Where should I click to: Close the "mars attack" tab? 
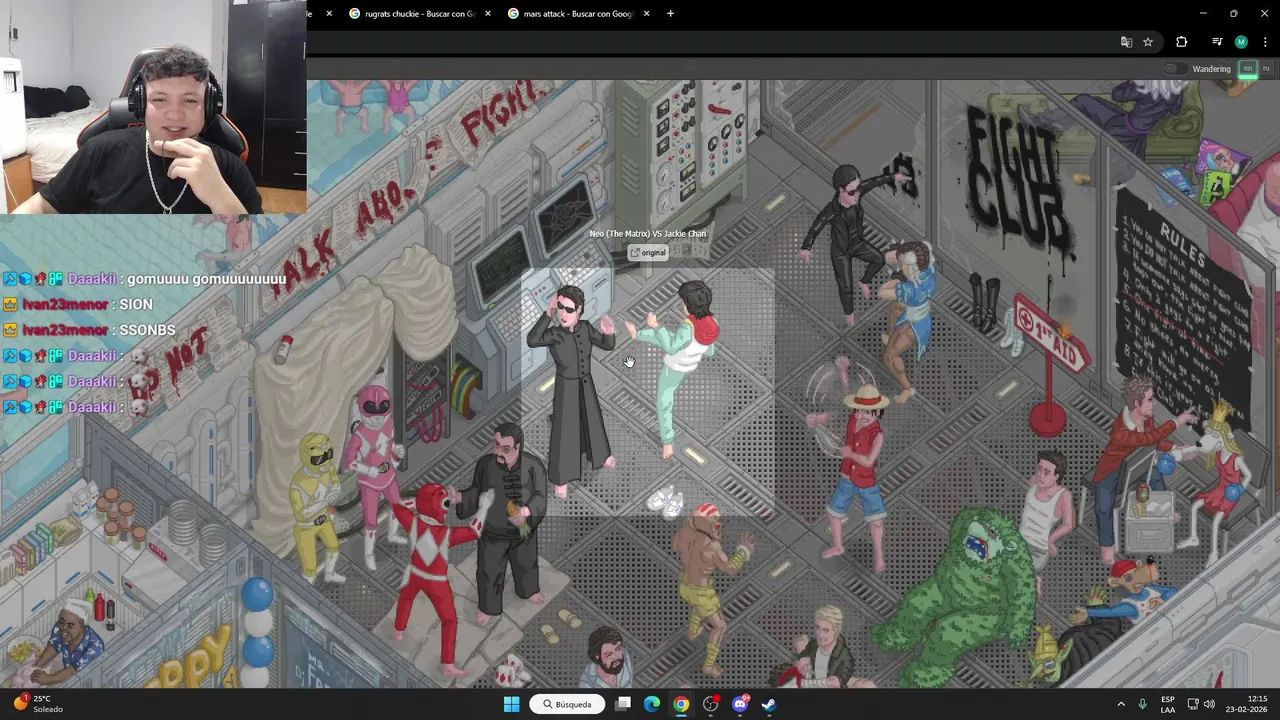click(646, 14)
